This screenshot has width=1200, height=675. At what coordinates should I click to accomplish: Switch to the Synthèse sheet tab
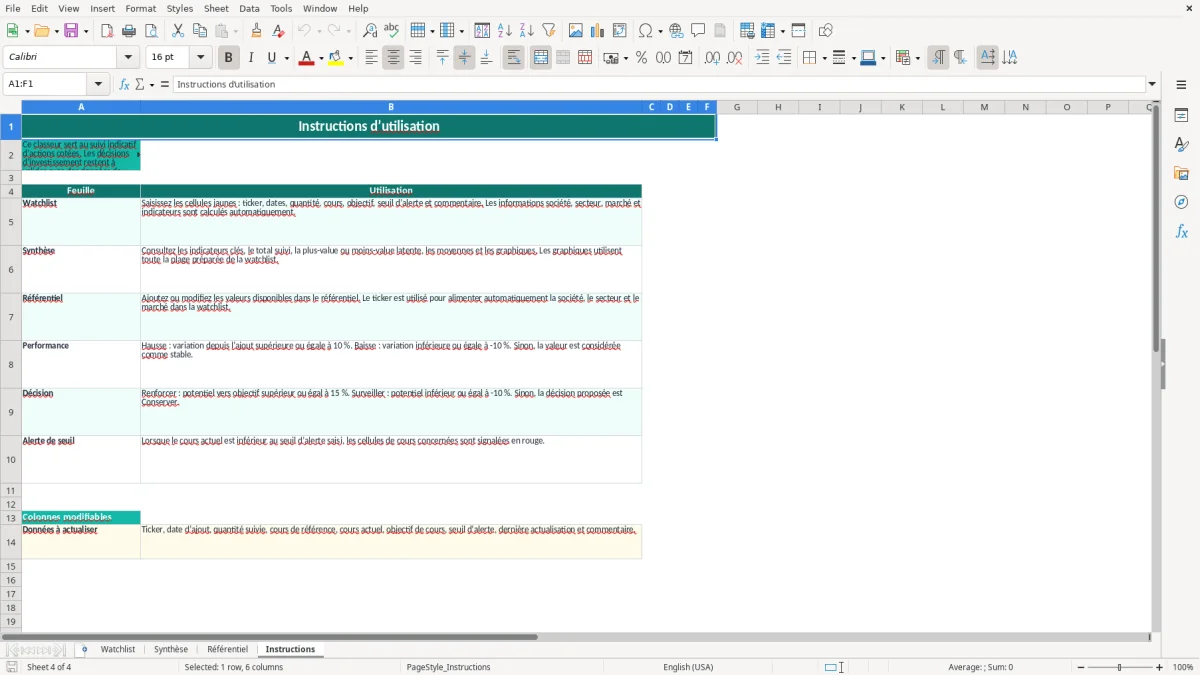[x=171, y=649]
